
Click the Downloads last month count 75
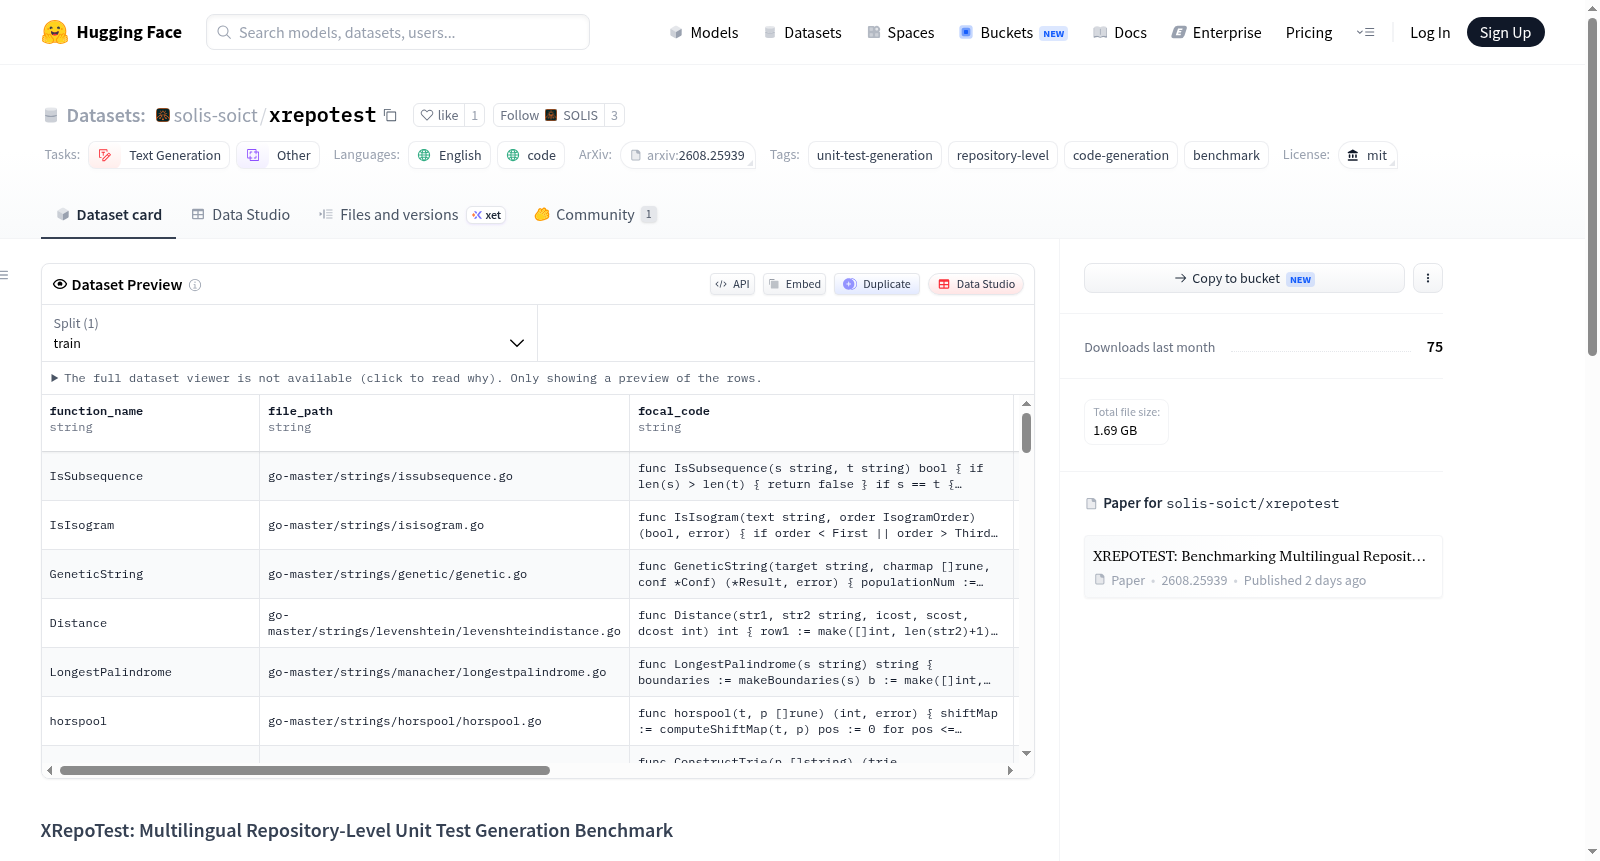pyautogui.click(x=1435, y=347)
